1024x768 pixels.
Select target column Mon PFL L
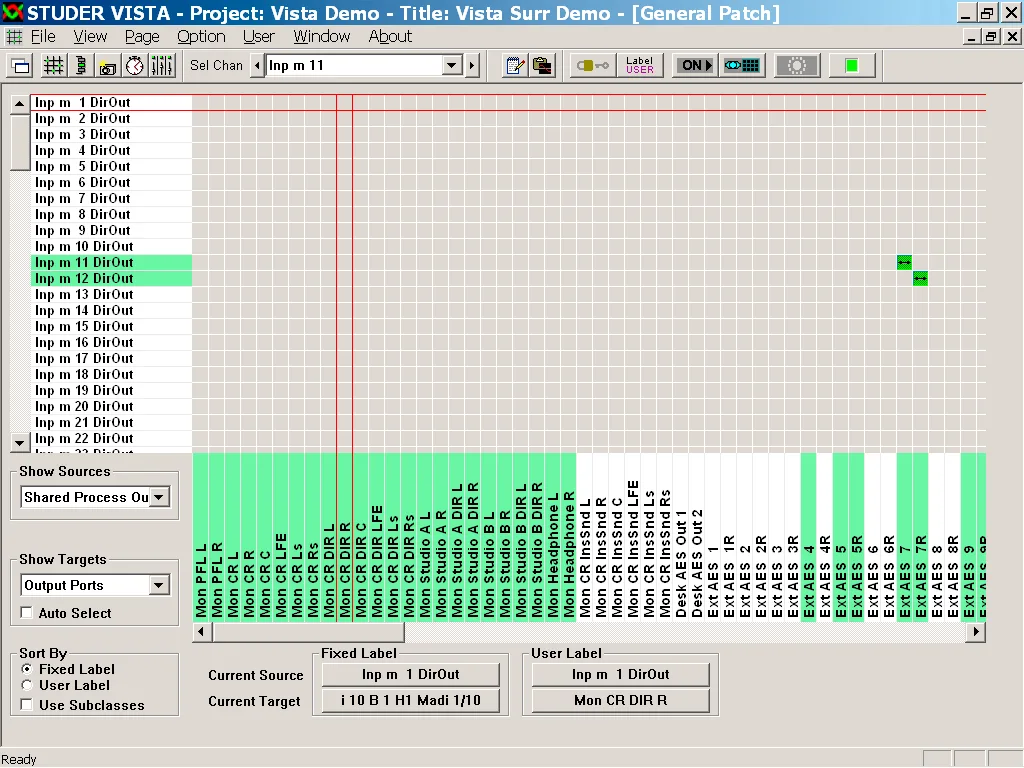pos(200,537)
